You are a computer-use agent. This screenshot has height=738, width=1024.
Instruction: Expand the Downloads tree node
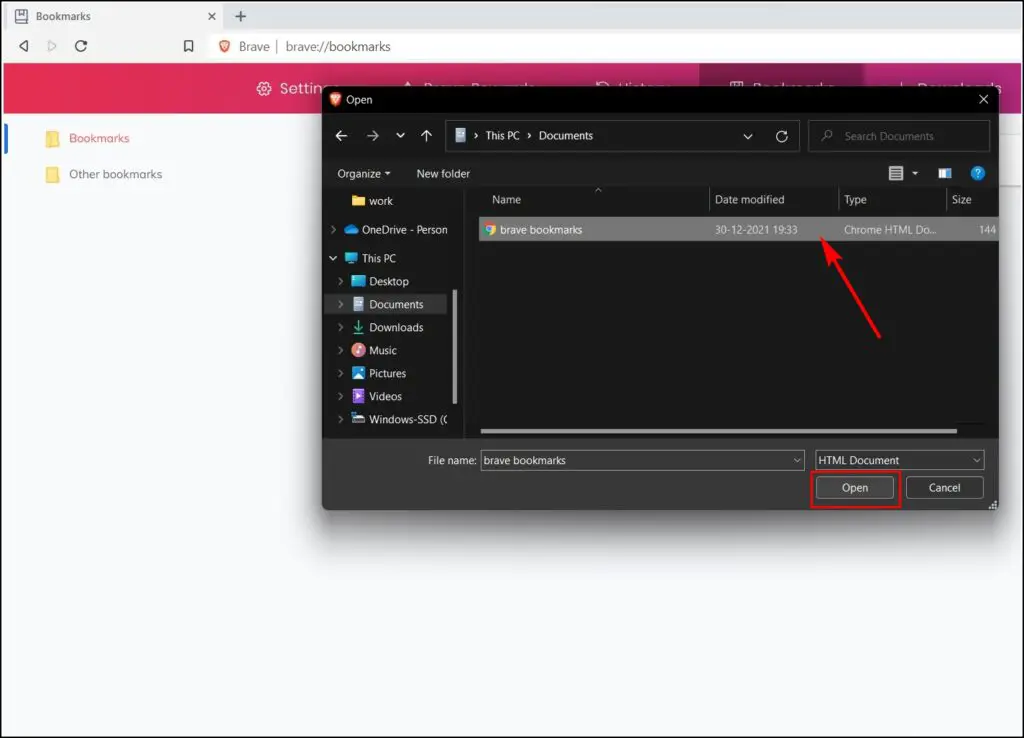(340, 327)
